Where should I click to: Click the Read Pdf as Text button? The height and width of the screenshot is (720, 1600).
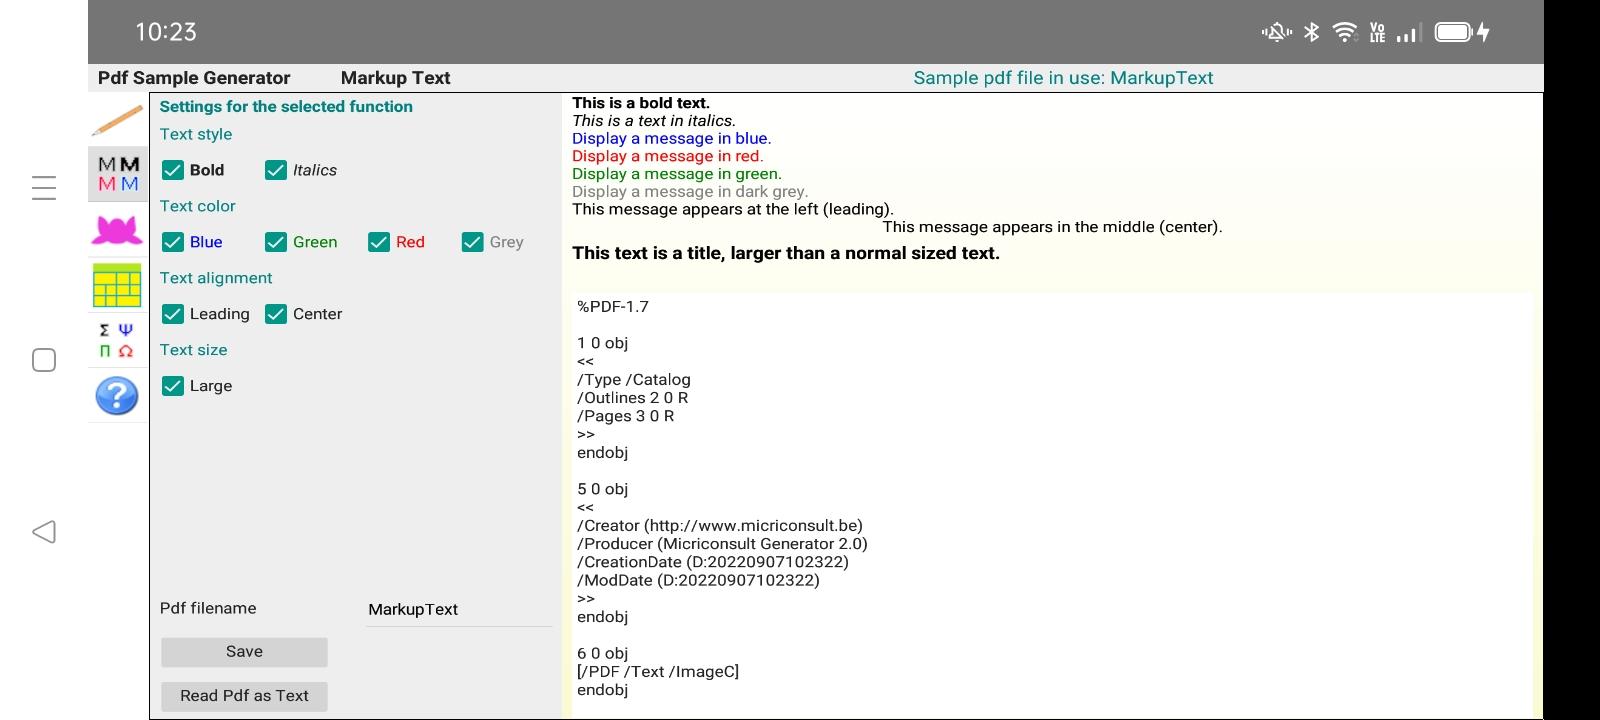click(244, 696)
